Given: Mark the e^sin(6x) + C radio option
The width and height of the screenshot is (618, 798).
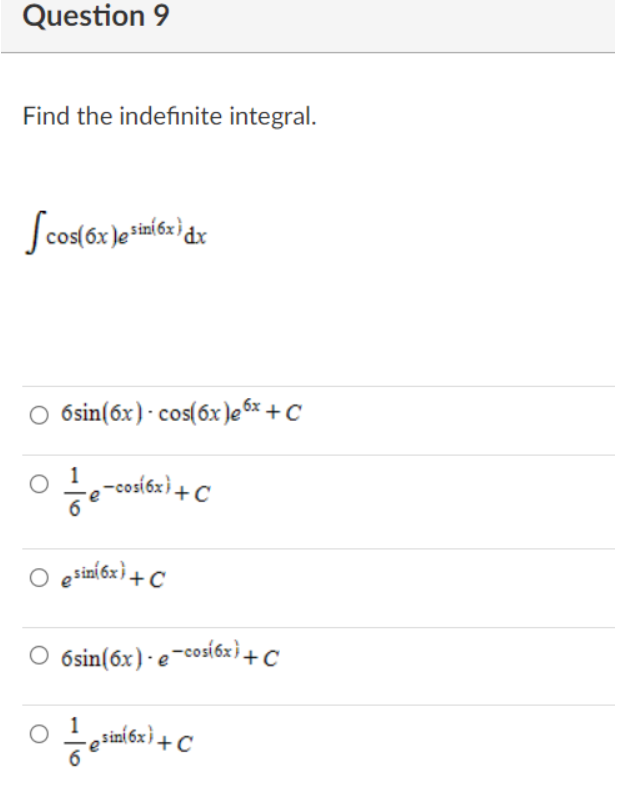Looking at the screenshot, I should click(39, 578).
